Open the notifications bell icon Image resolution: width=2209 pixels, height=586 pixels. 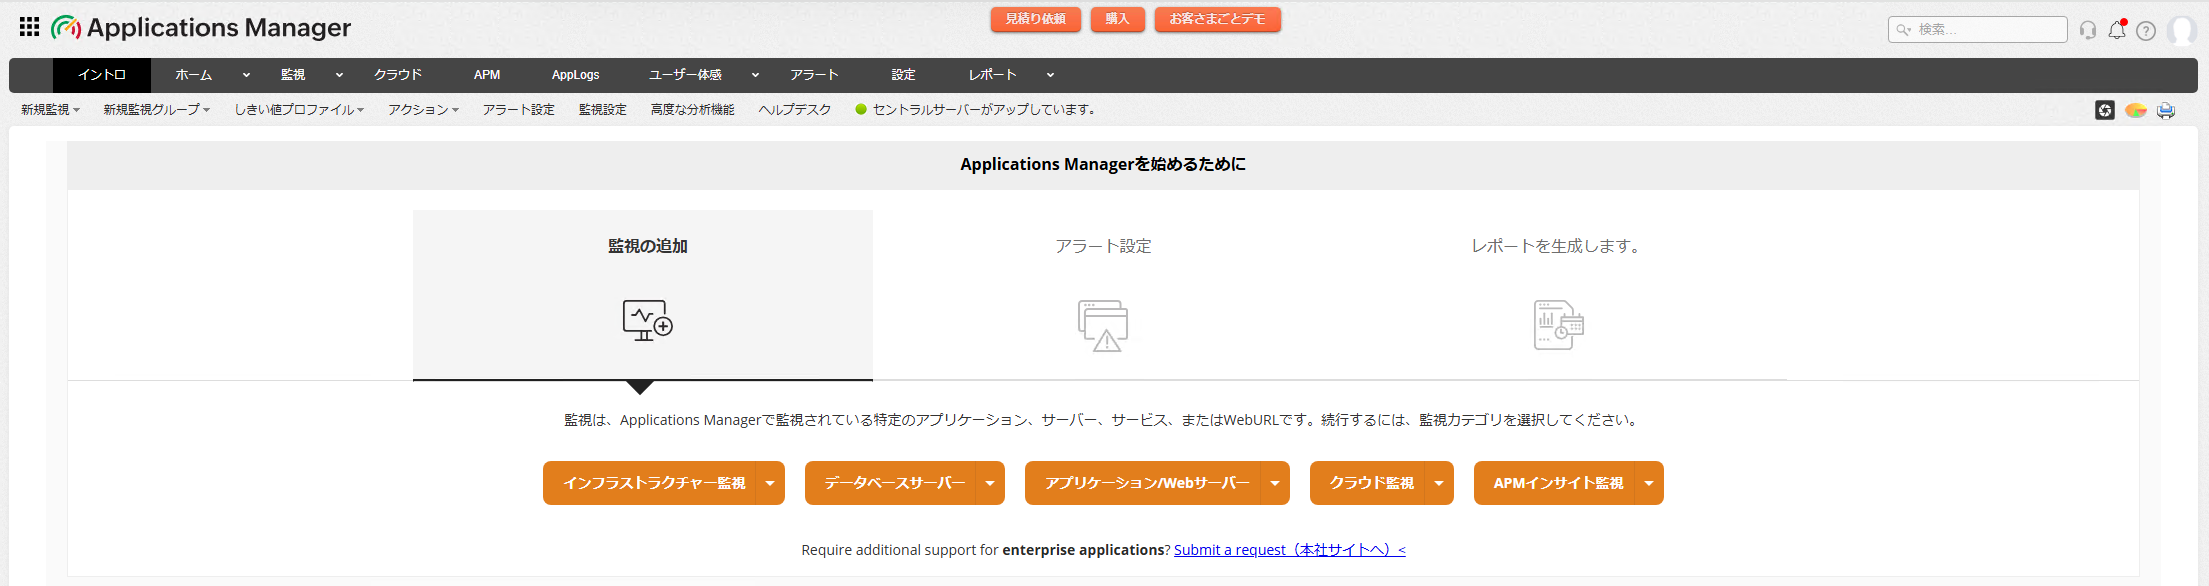coord(2117,30)
